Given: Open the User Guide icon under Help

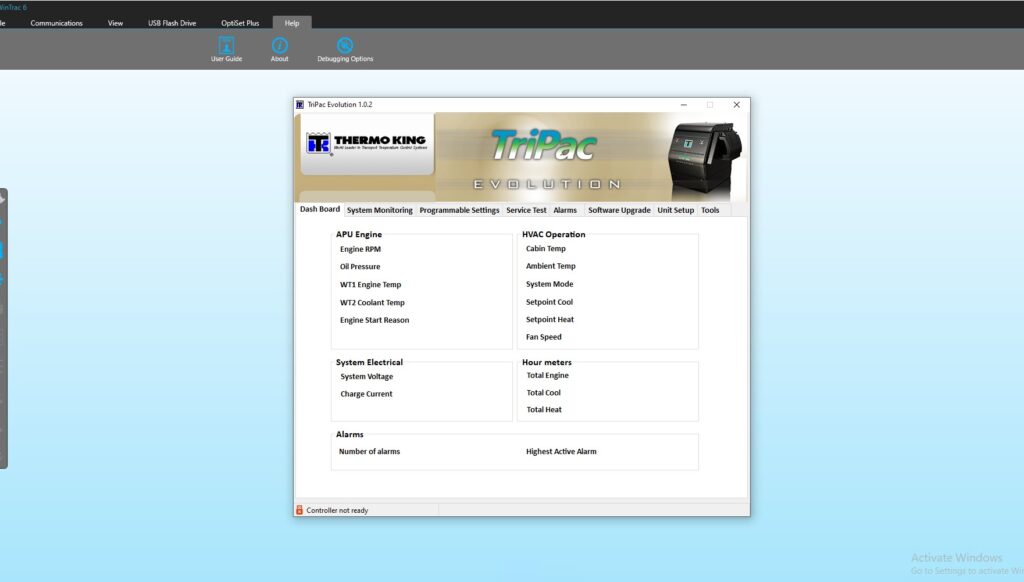Looking at the screenshot, I should pos(225,47).
